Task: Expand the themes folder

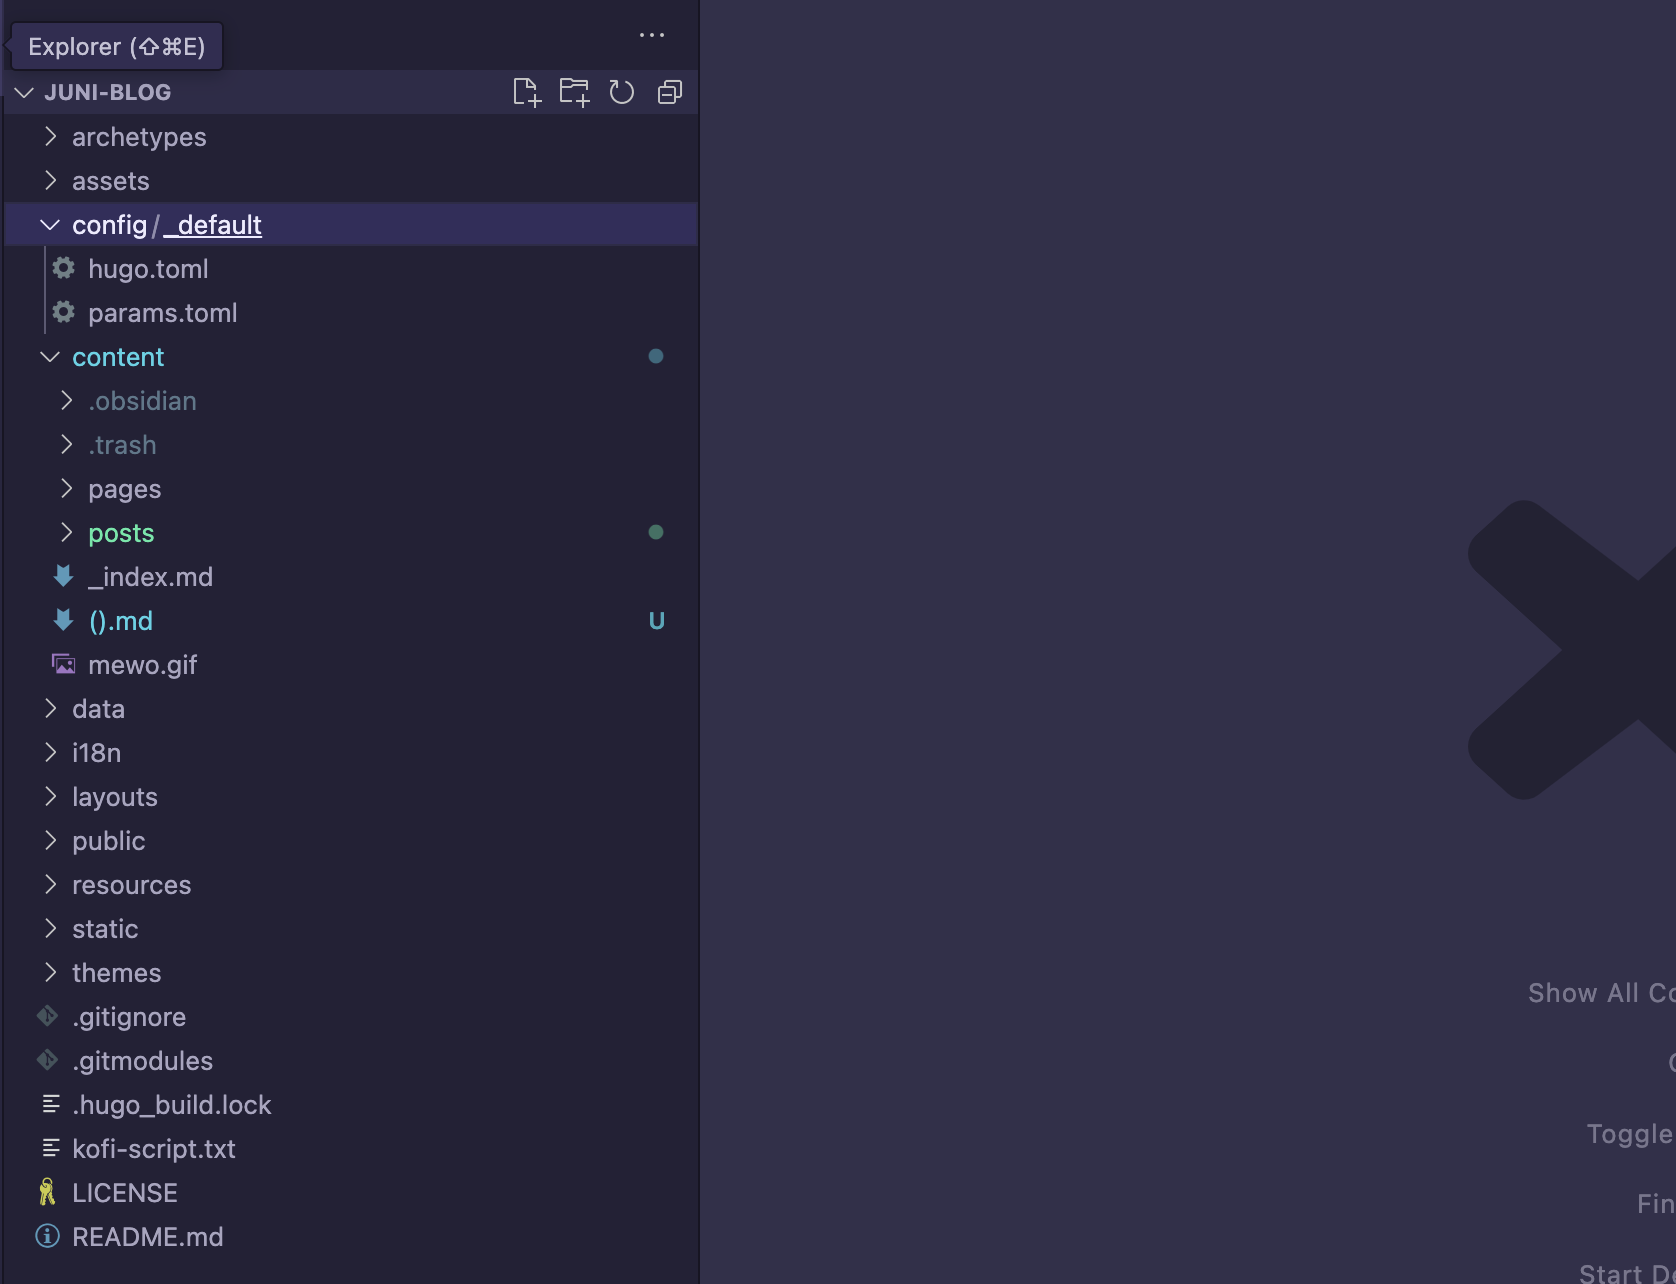Action: [x=116, y=973]
